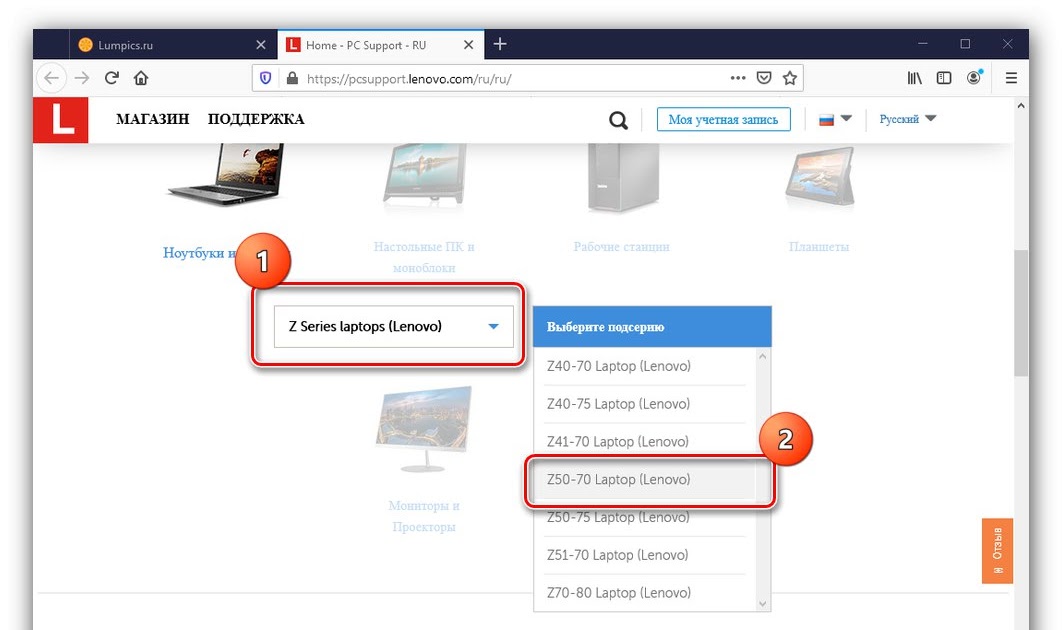Save page to Pocket icon
The width and height of the screenshot is (1062, 630).
pyautogui.click(x=764, y=78)
